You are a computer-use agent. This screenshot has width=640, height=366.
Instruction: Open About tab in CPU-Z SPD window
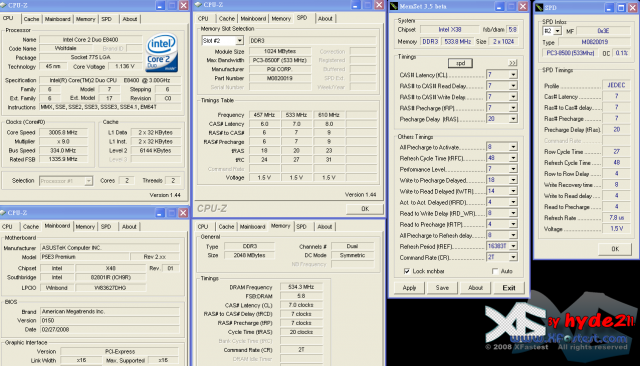(x=325, y=18)
